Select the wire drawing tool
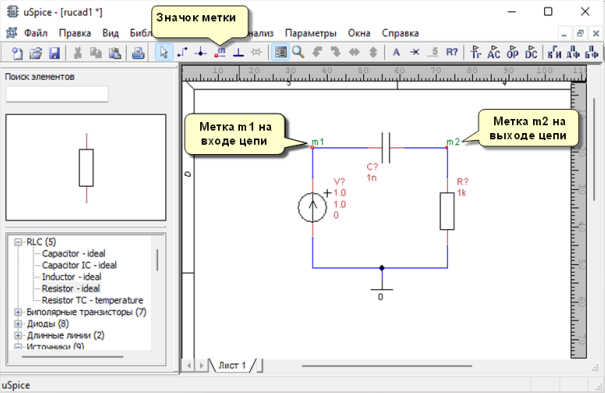This screenshot has height=393, width=605. 182,52
